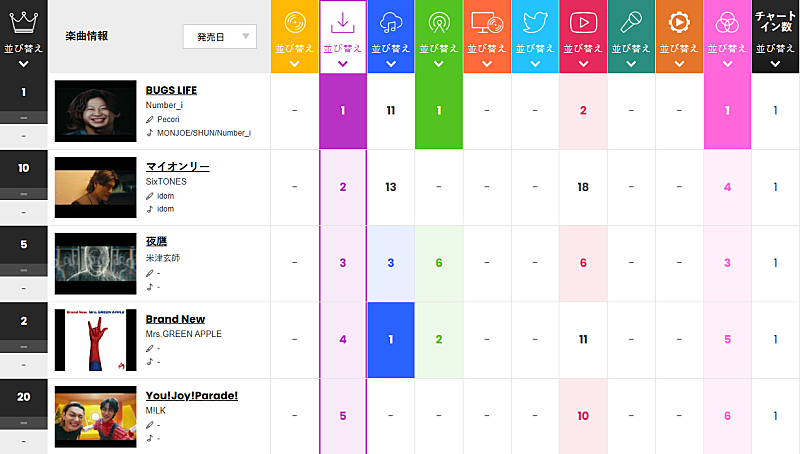Click the karaoke microphone icon

631,23
